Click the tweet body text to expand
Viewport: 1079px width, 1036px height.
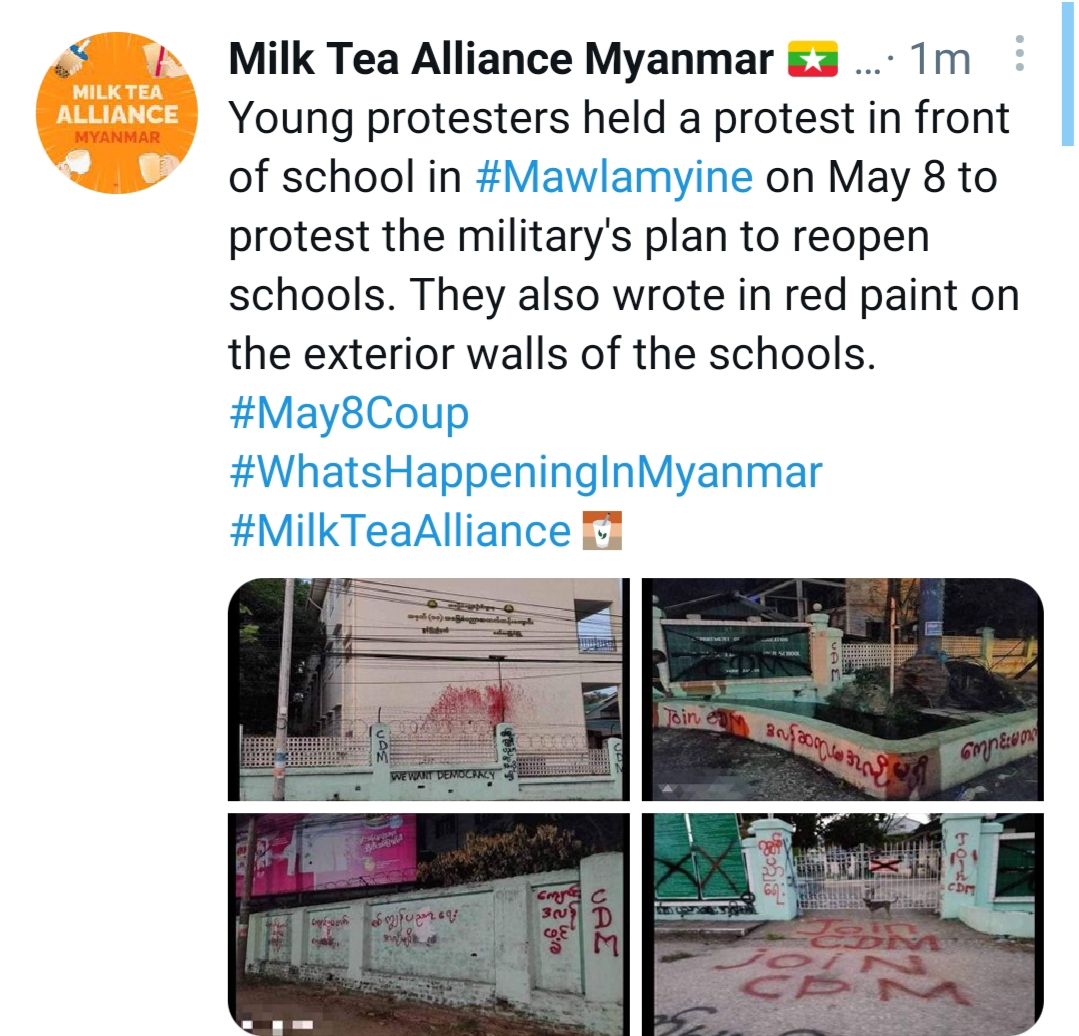coord(623,236)
